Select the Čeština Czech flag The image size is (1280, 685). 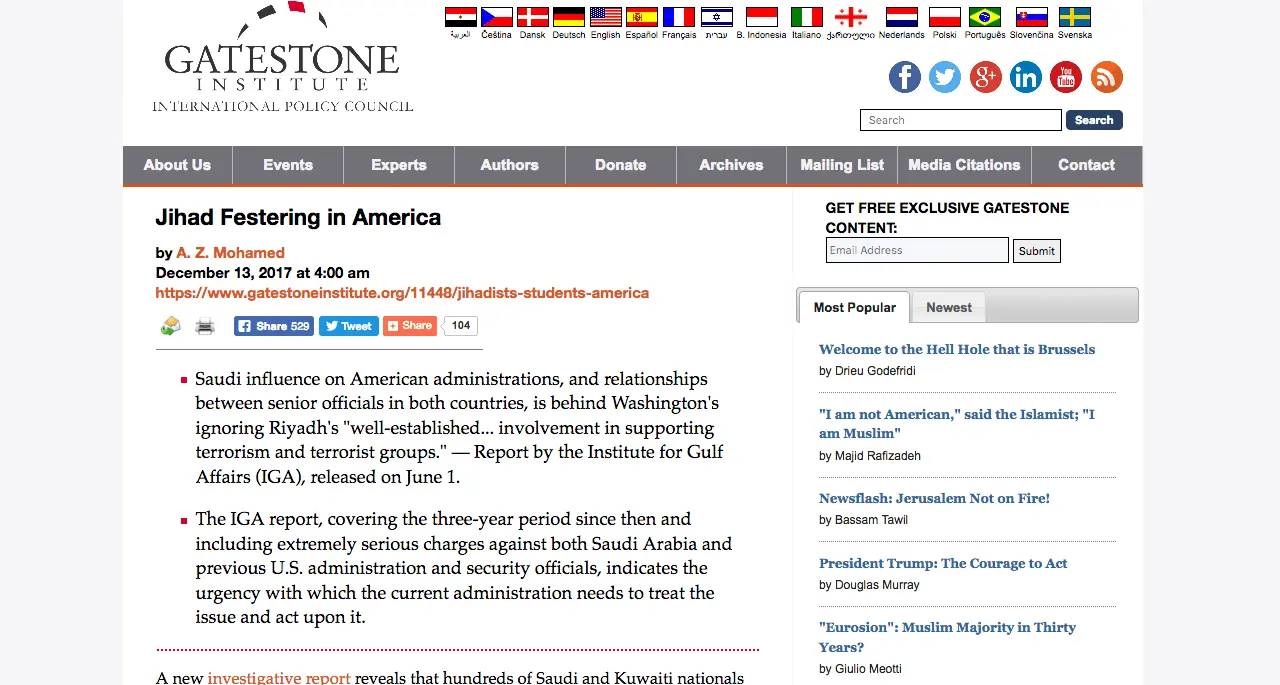[497, 17]
